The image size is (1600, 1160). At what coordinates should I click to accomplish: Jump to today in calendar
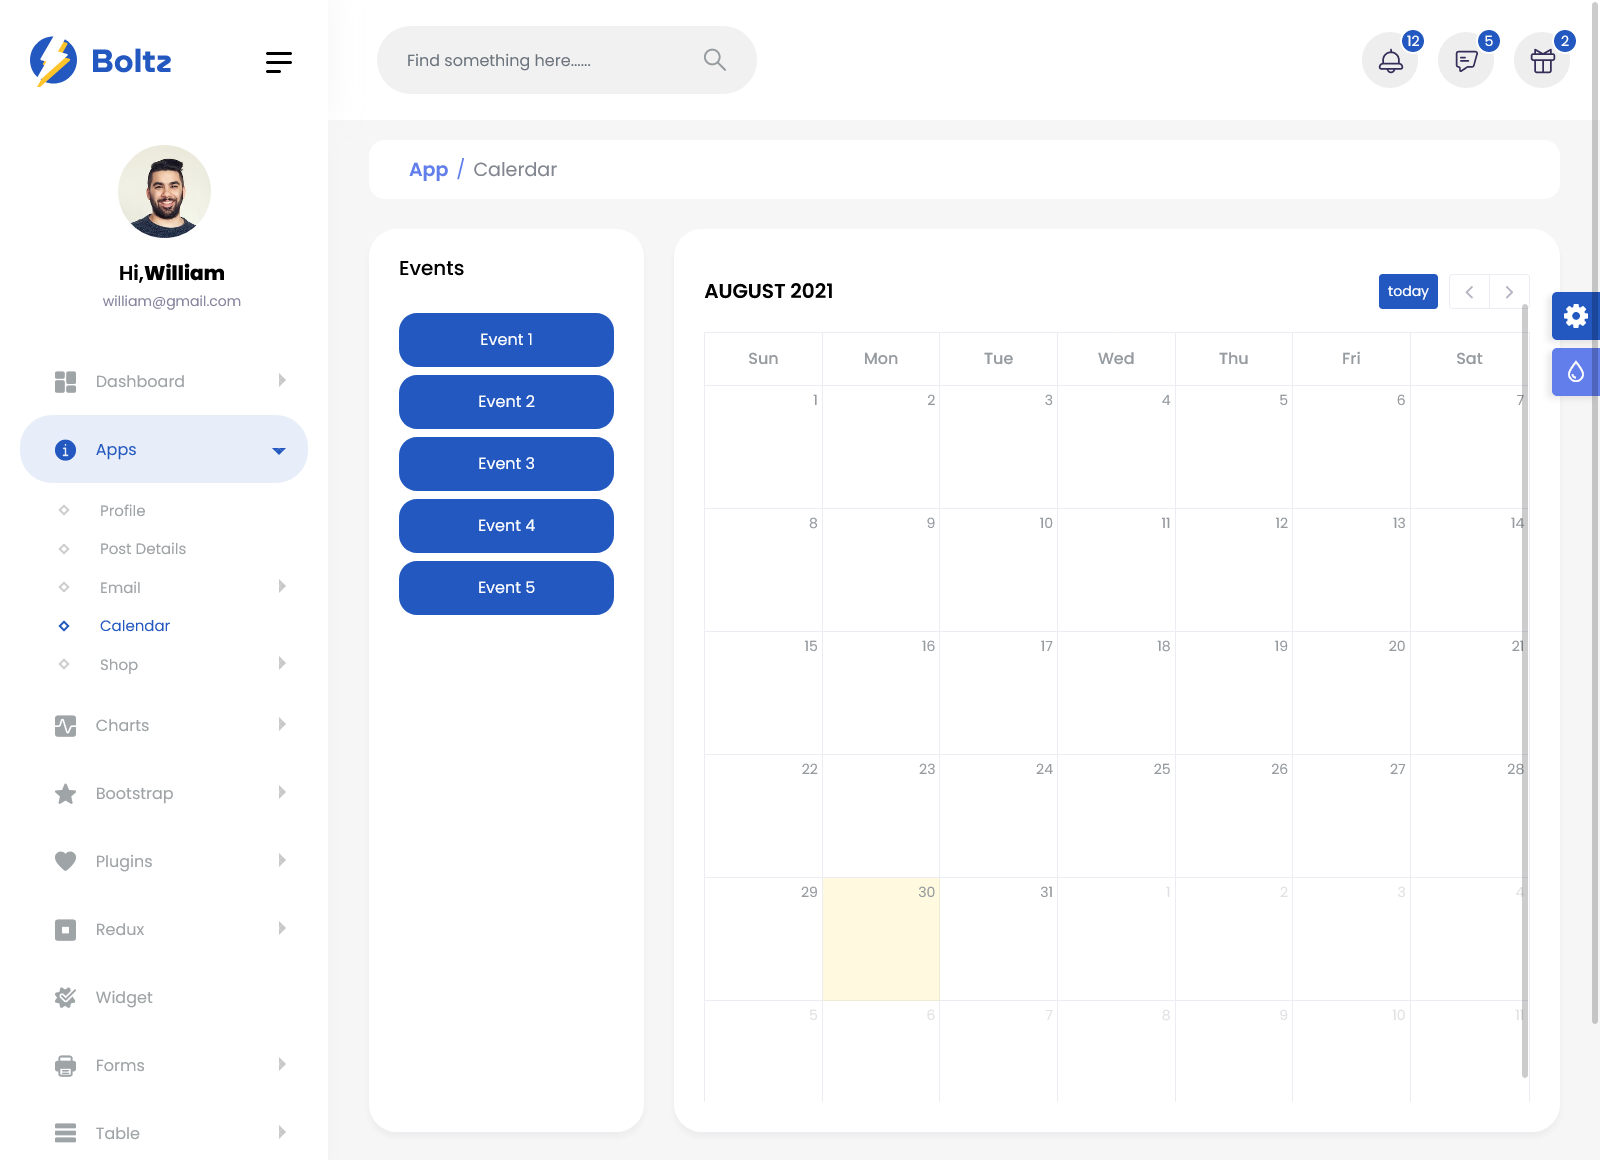1408,292
